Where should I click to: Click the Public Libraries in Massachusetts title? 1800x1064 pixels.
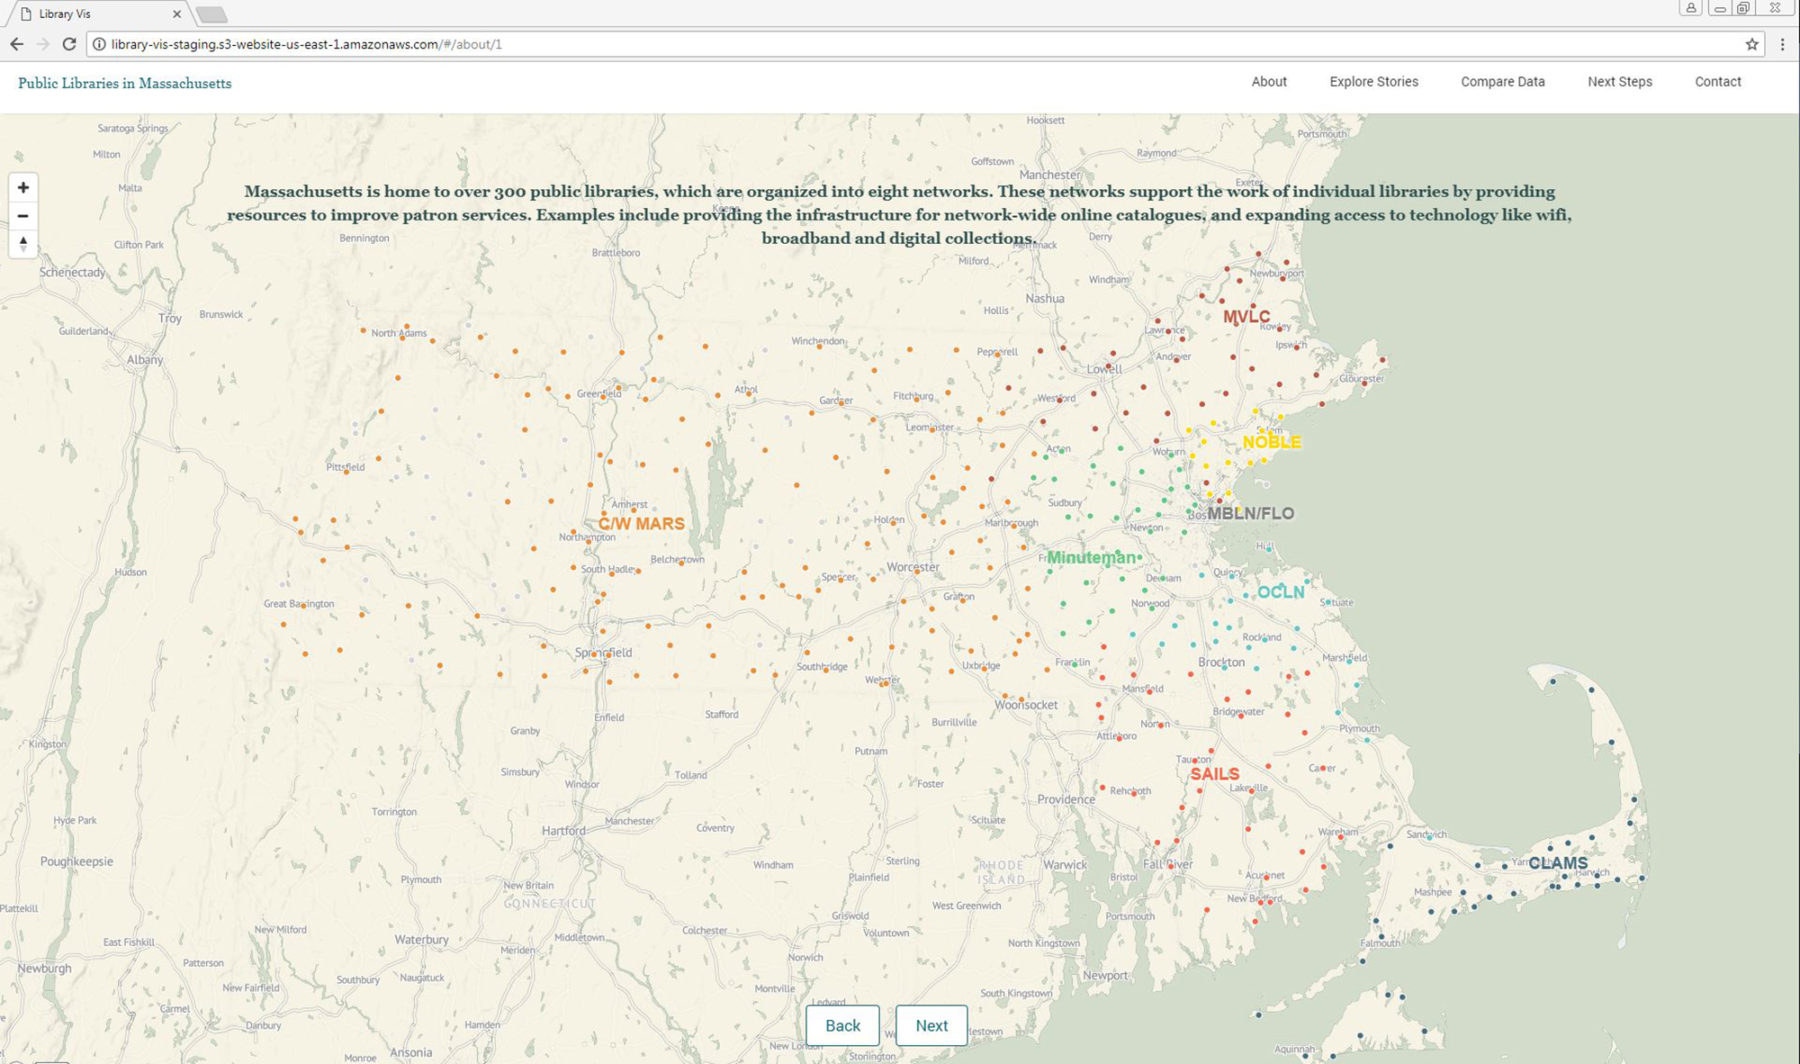(x=125, y=83)
